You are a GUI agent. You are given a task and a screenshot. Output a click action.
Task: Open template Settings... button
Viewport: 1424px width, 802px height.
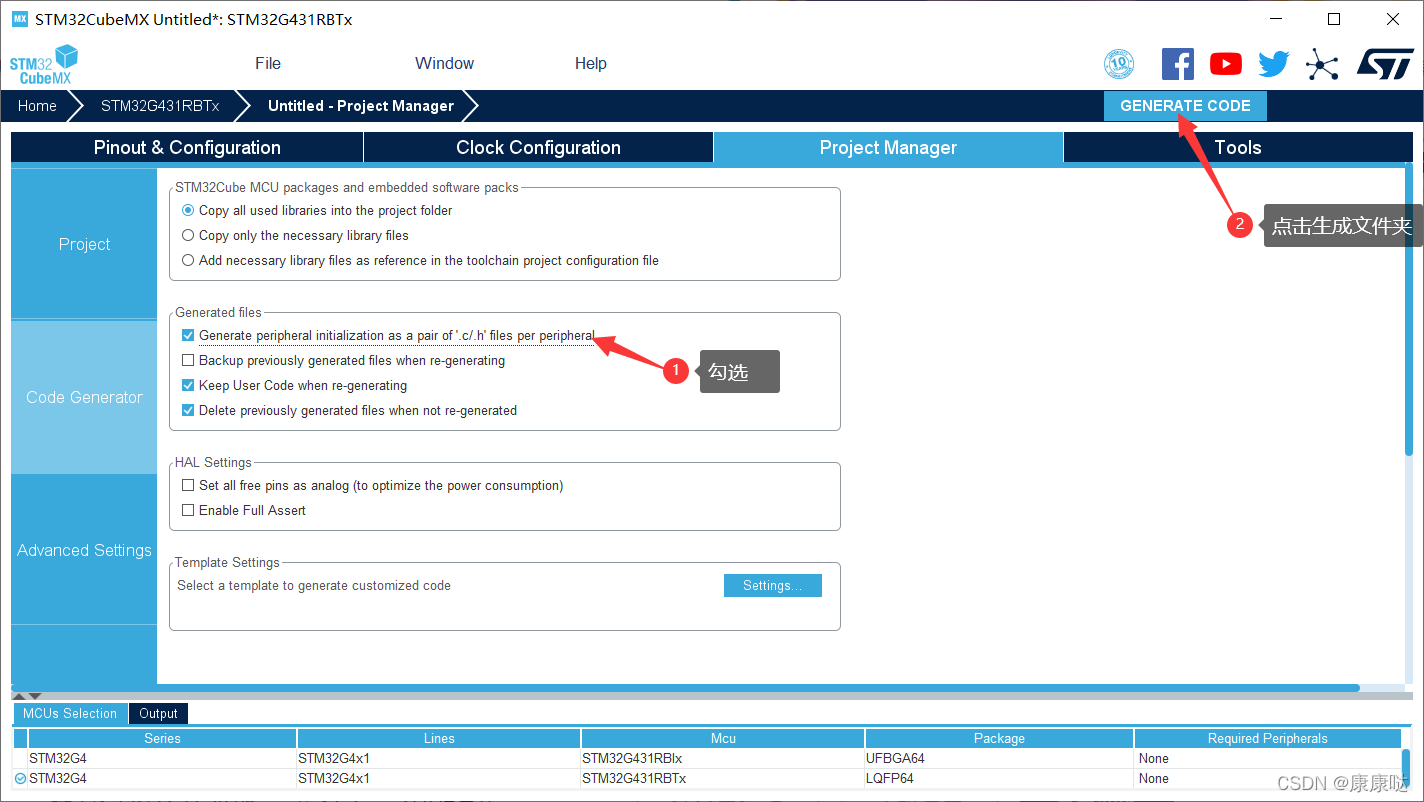coord(772,585)
